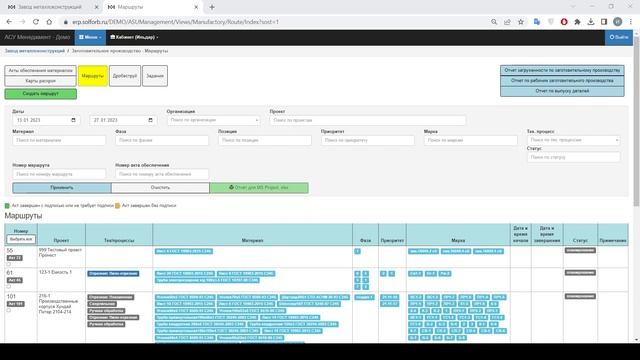The height and width of the screenshot is (360, 640).
Task: Open calendar picker of end date
Action: pyautogui.click(x=150, y=120)
